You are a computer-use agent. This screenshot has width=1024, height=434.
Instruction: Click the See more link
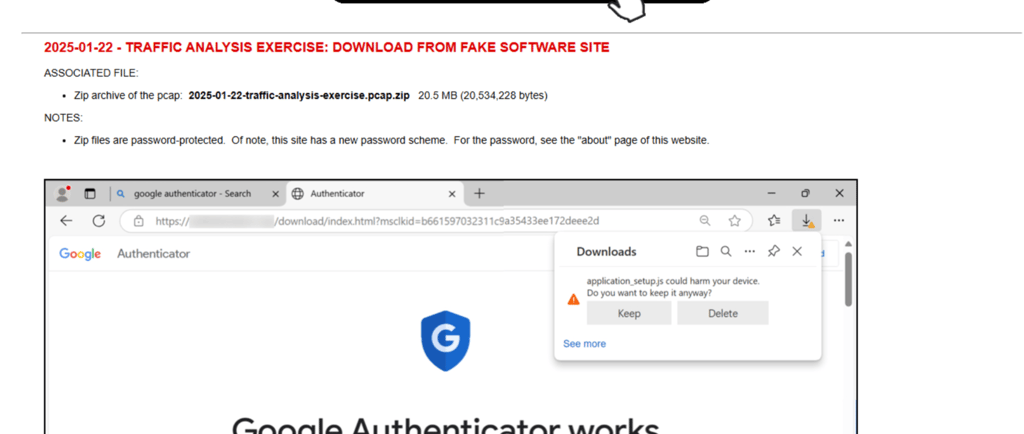pos(584,344)
